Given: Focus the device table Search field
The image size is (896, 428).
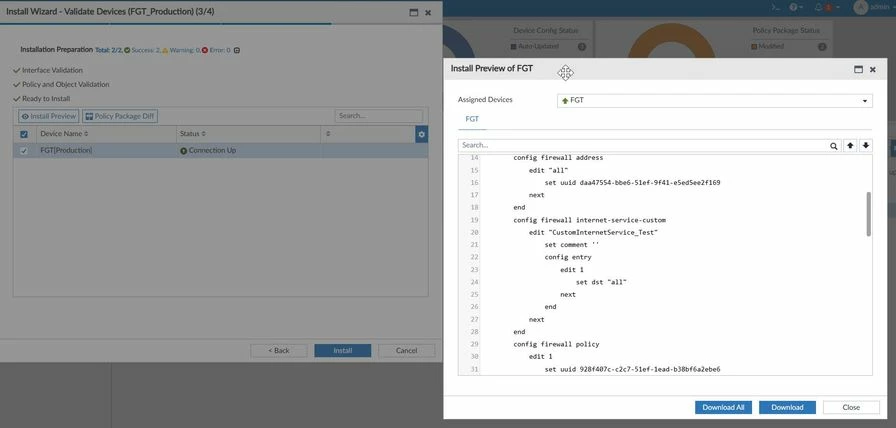Looking at the screenshot, I should click(x=378, y=116).
